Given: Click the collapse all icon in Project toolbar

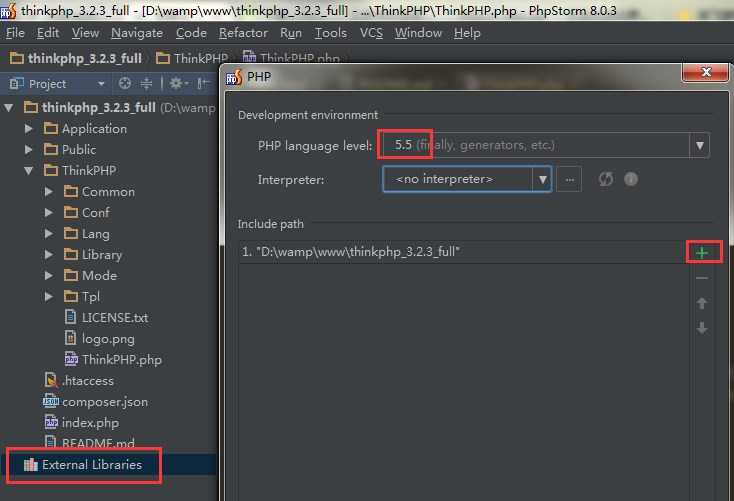Looking at the screenshot, I should click(147, 83).
